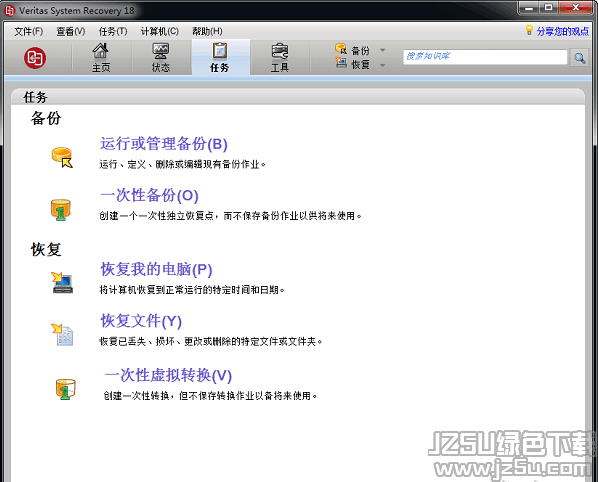The height and width of the screenshot is (482, 598).
Task: Open the 运行或管理备份(B) link
Action: coord(164,144)
